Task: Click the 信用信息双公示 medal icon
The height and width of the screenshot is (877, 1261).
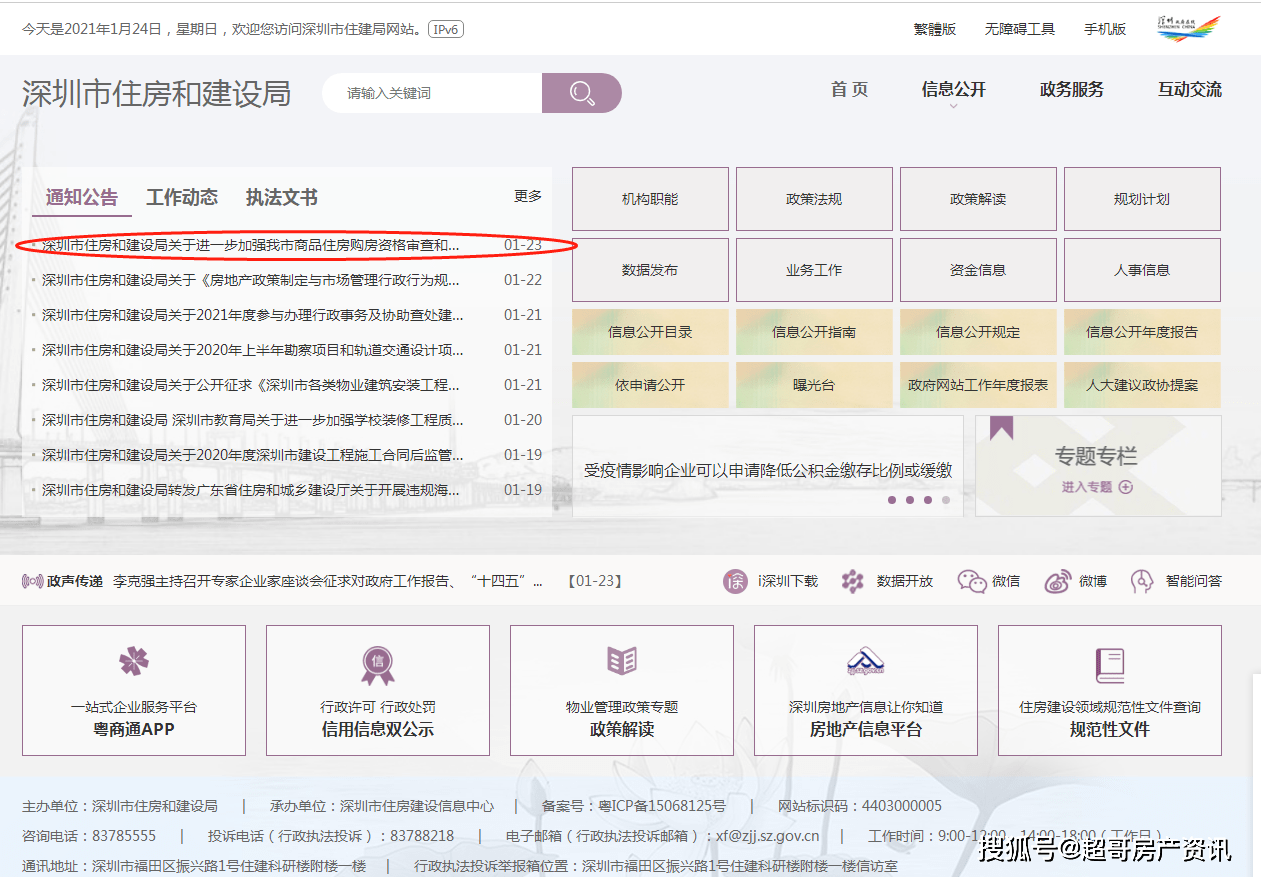Action: 376,662
